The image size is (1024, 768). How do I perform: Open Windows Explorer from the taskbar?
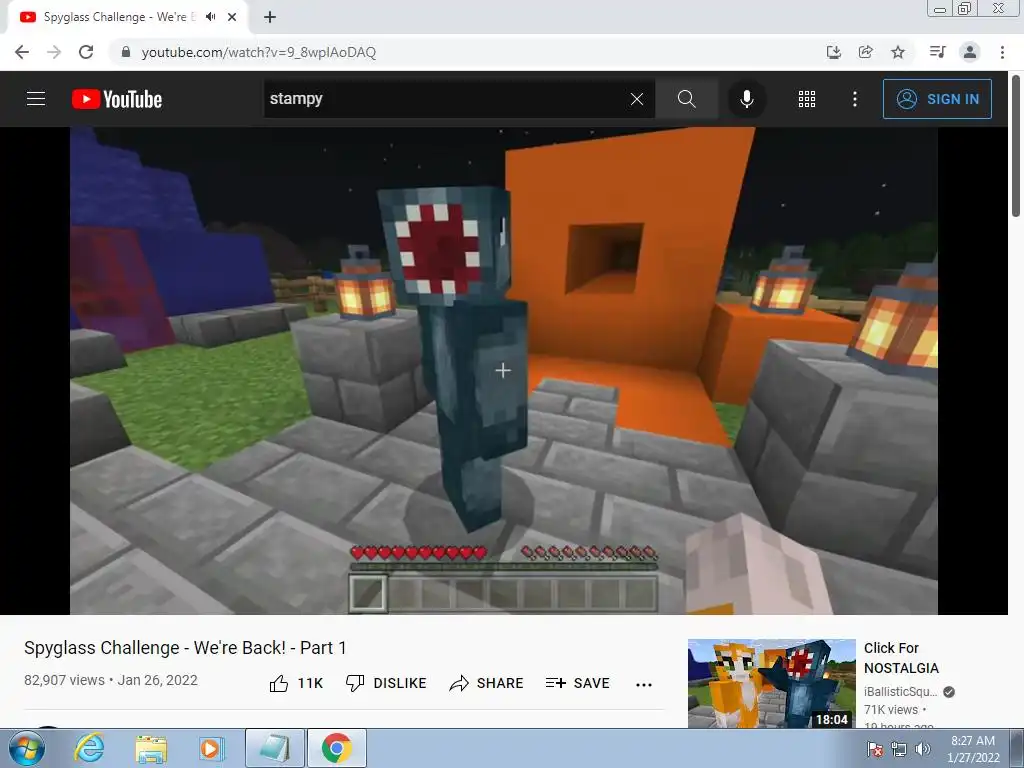point(151,748)
